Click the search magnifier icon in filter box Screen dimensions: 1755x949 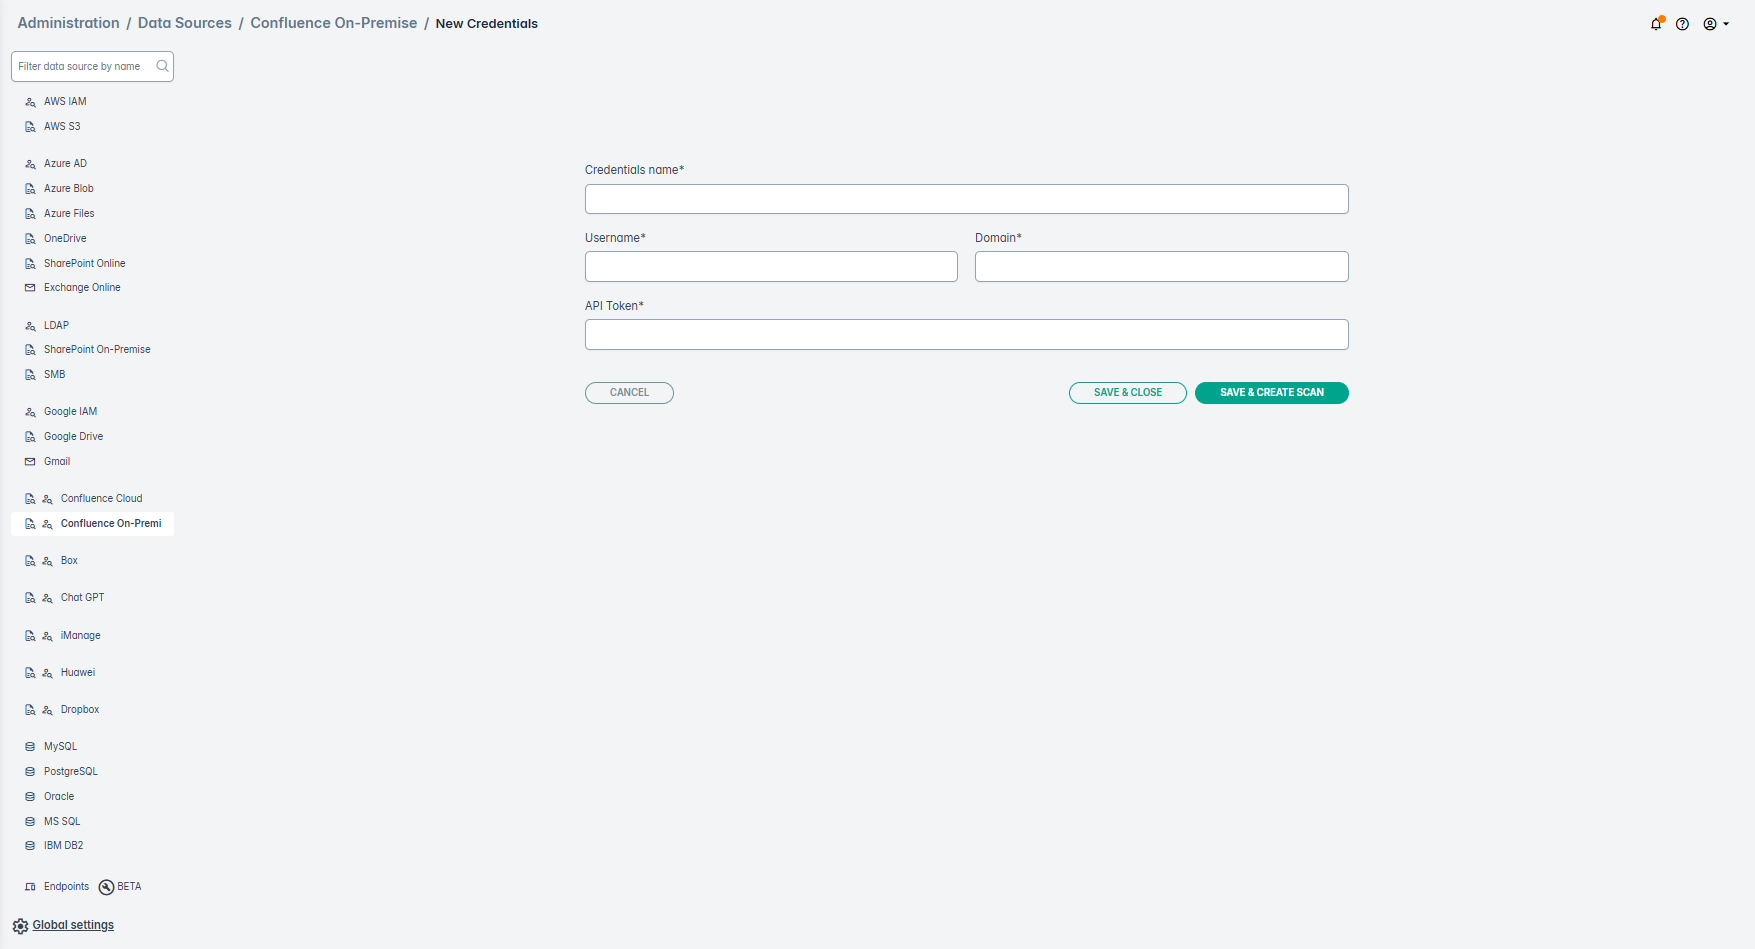(162, 67)
